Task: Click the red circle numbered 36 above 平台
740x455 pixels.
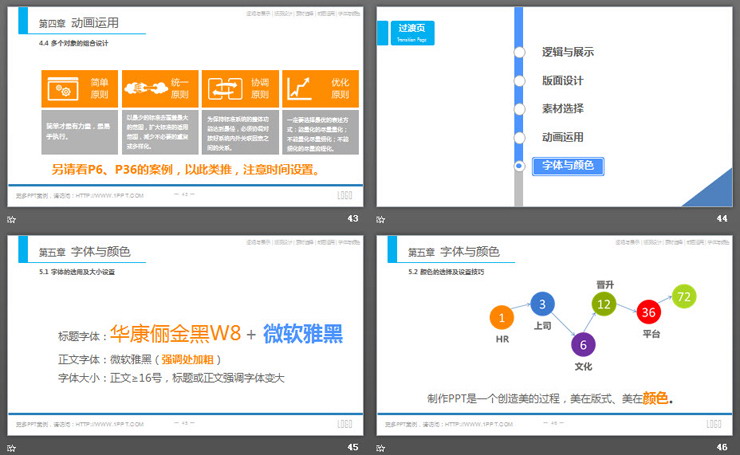Action: (x=648, y=312)
